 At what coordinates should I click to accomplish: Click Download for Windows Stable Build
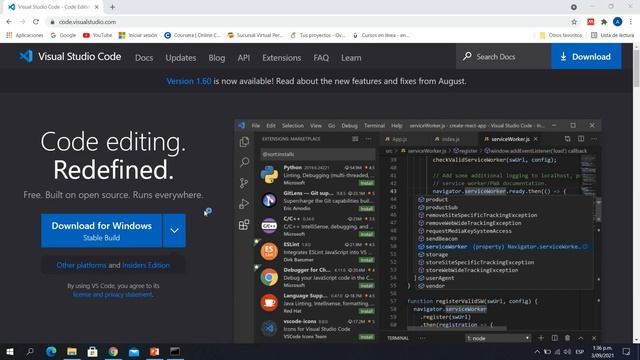tap(102, 231)
